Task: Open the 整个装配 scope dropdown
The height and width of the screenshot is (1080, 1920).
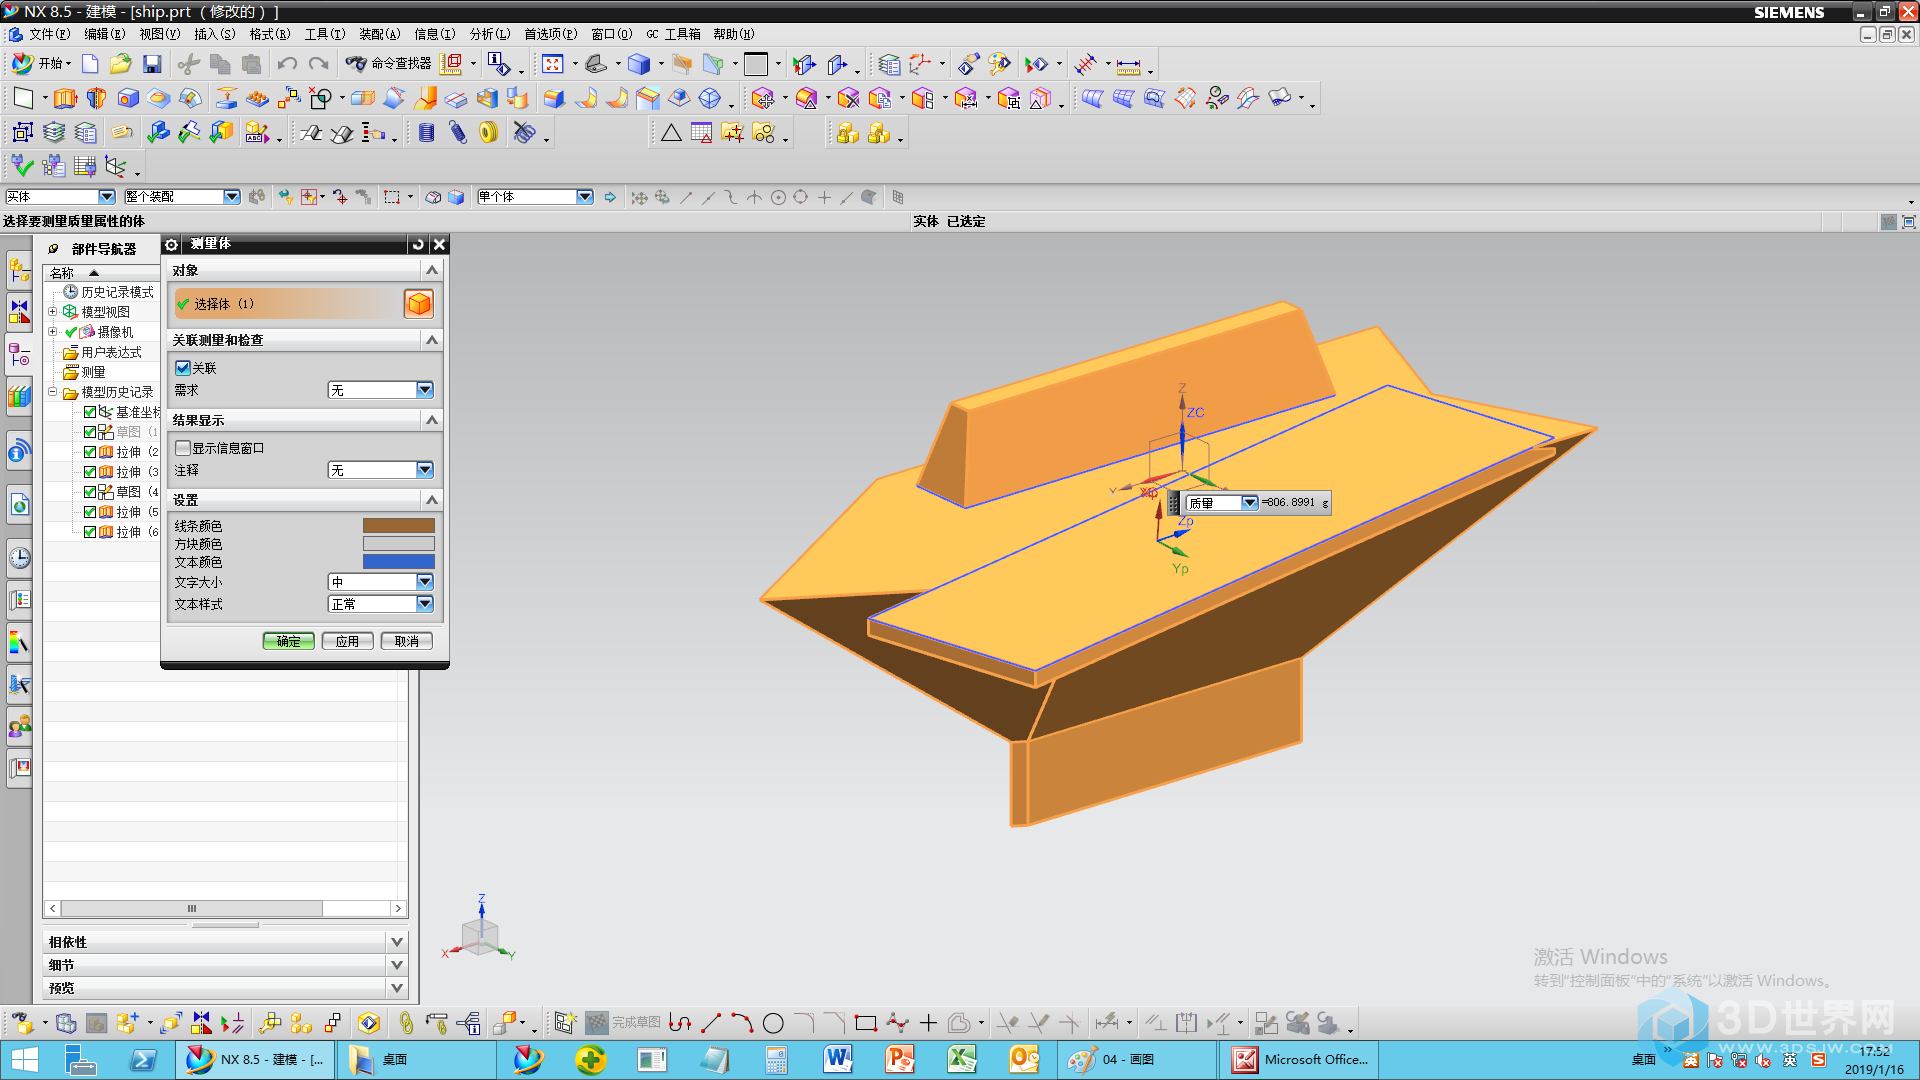Action: point(182,197)
